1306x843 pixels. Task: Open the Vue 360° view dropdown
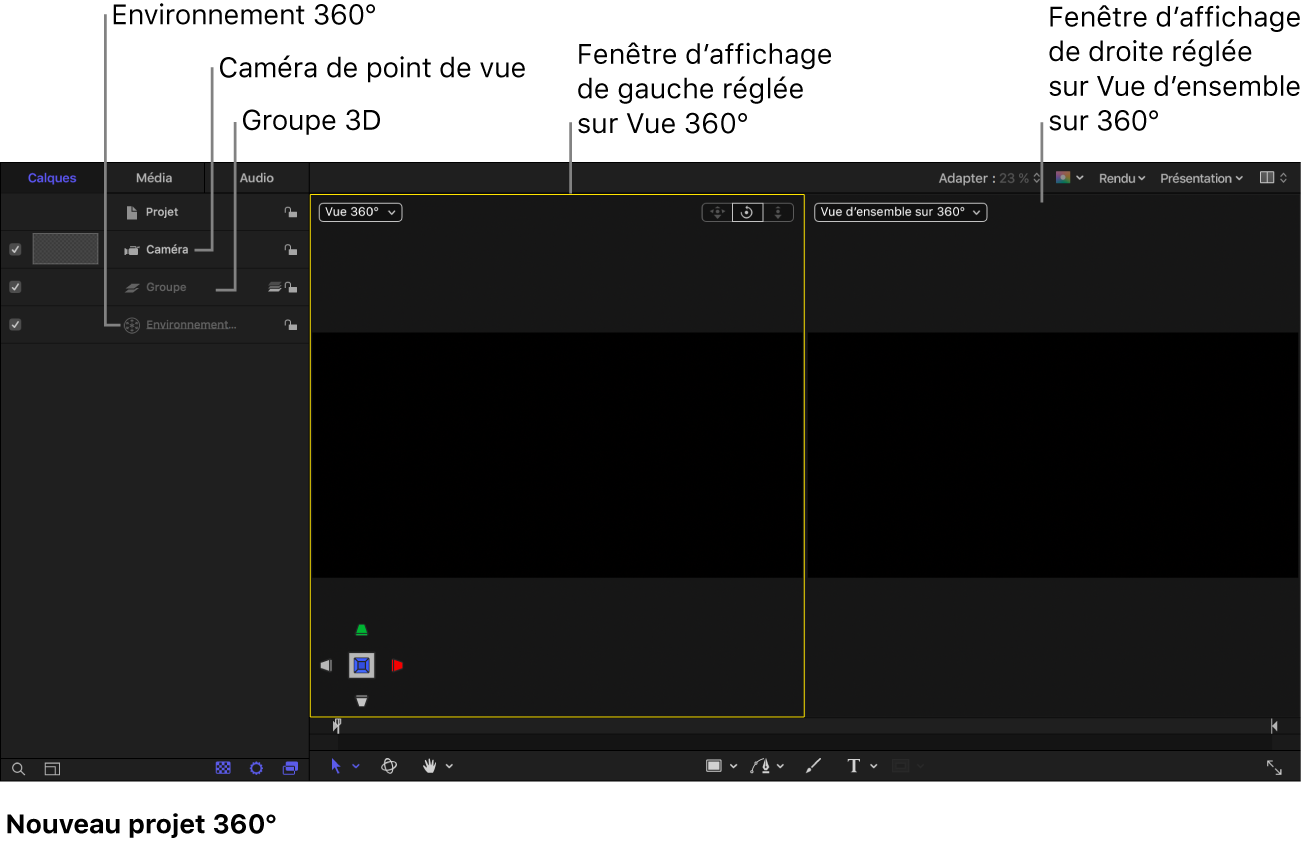click(359, 212)
